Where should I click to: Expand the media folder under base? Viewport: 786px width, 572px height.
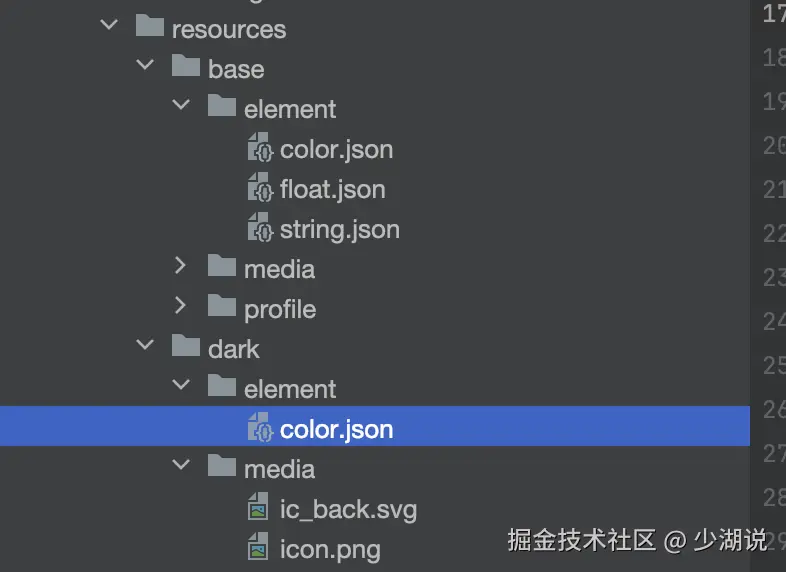coord(181,266)
